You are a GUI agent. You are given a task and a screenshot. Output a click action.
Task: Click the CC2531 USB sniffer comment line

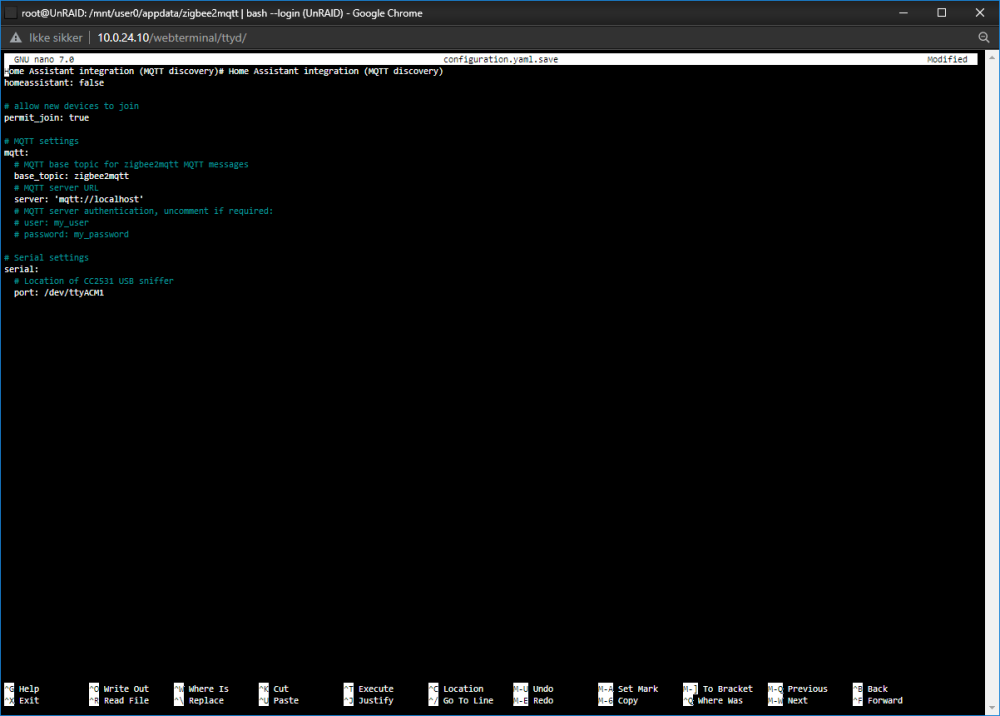tap(94, 281)
